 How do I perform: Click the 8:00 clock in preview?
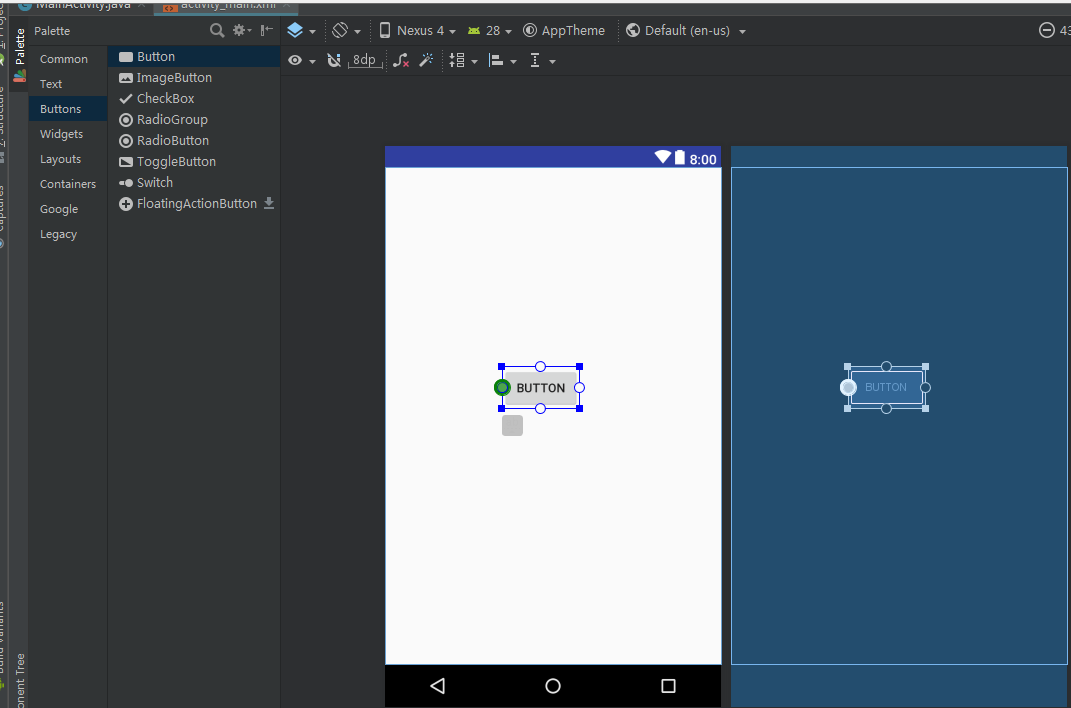point(703,159)
